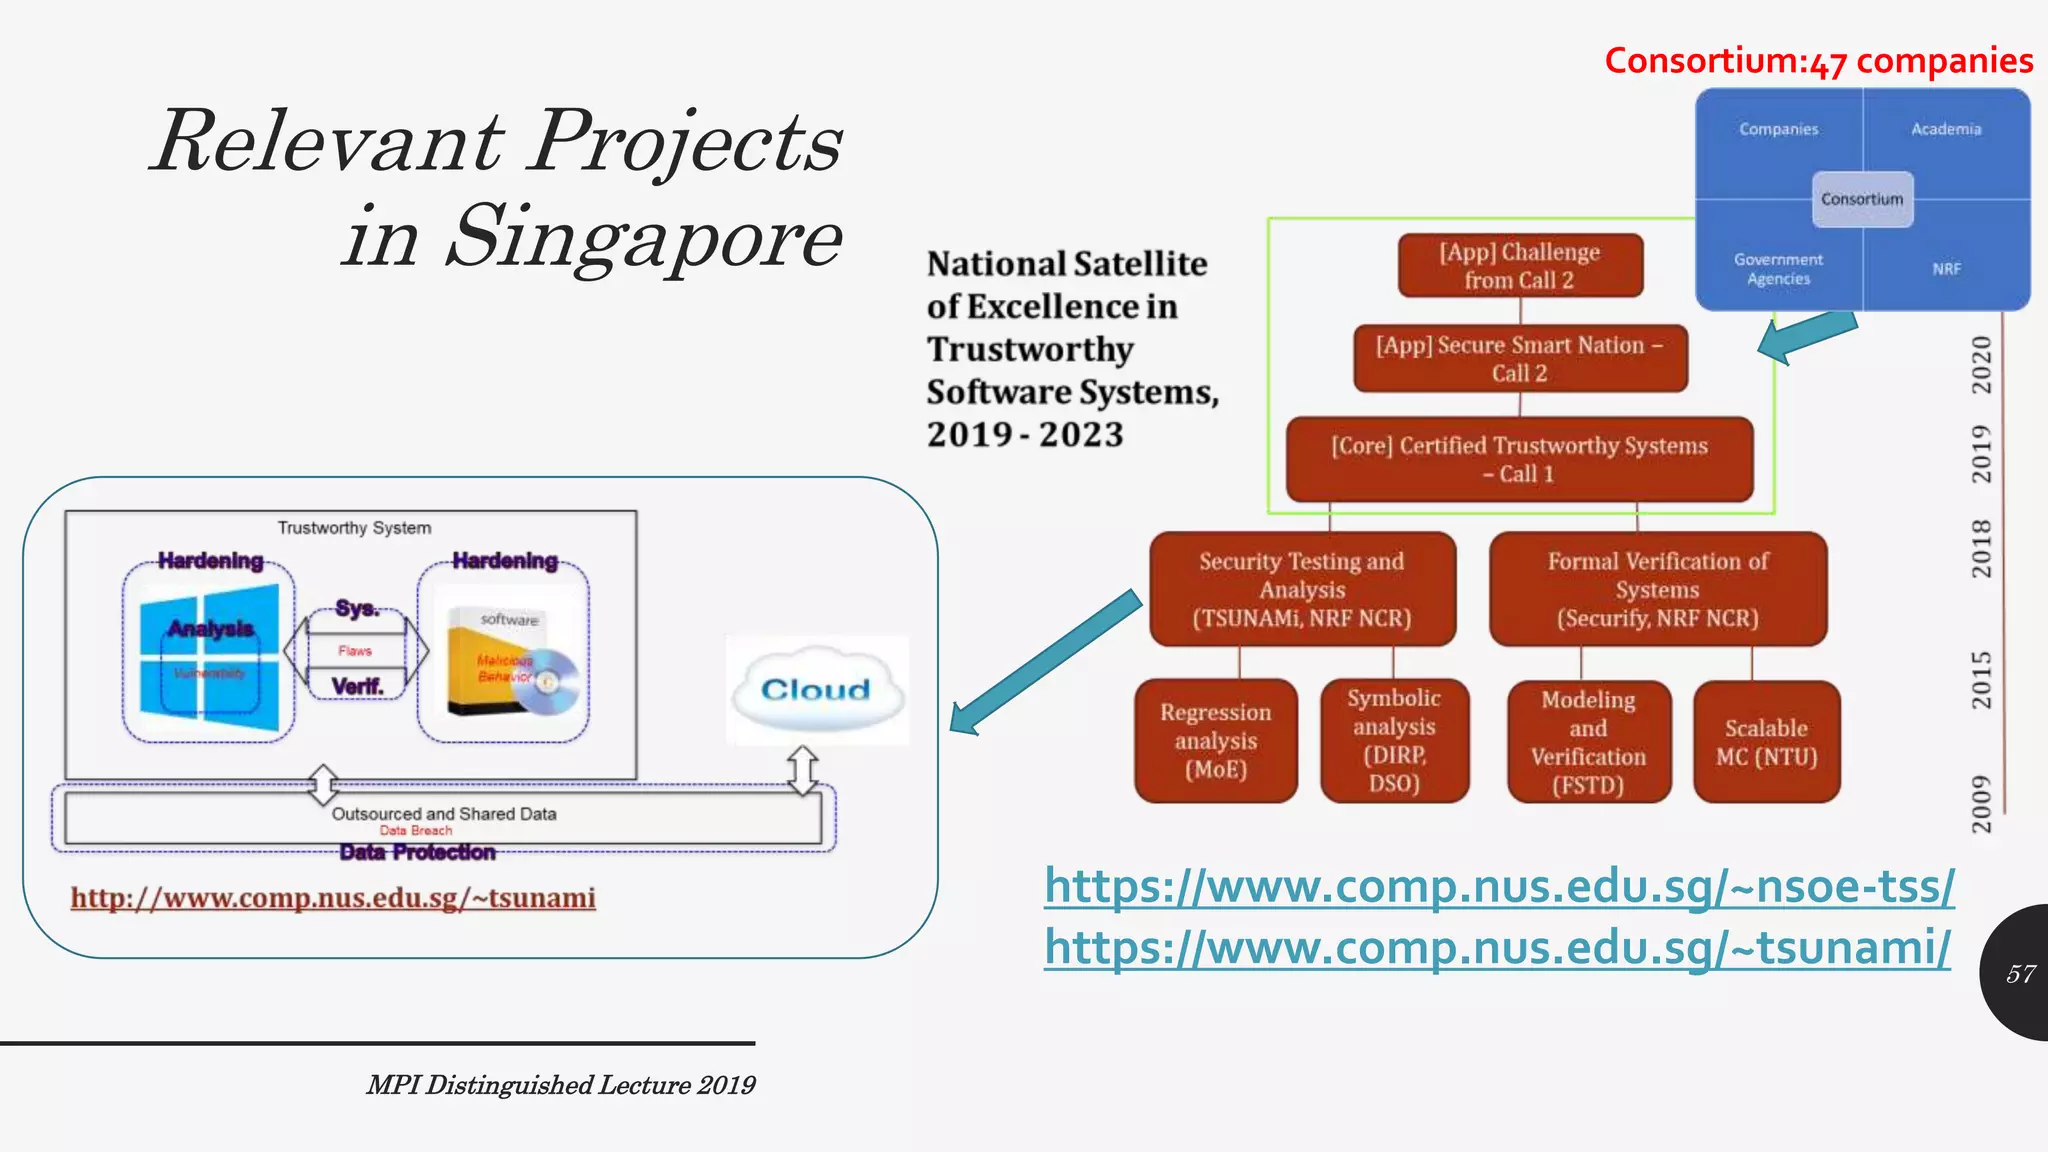Click Formal Verification of Systems box
Screen dimensions: 2048x1152
(1657, 589)
